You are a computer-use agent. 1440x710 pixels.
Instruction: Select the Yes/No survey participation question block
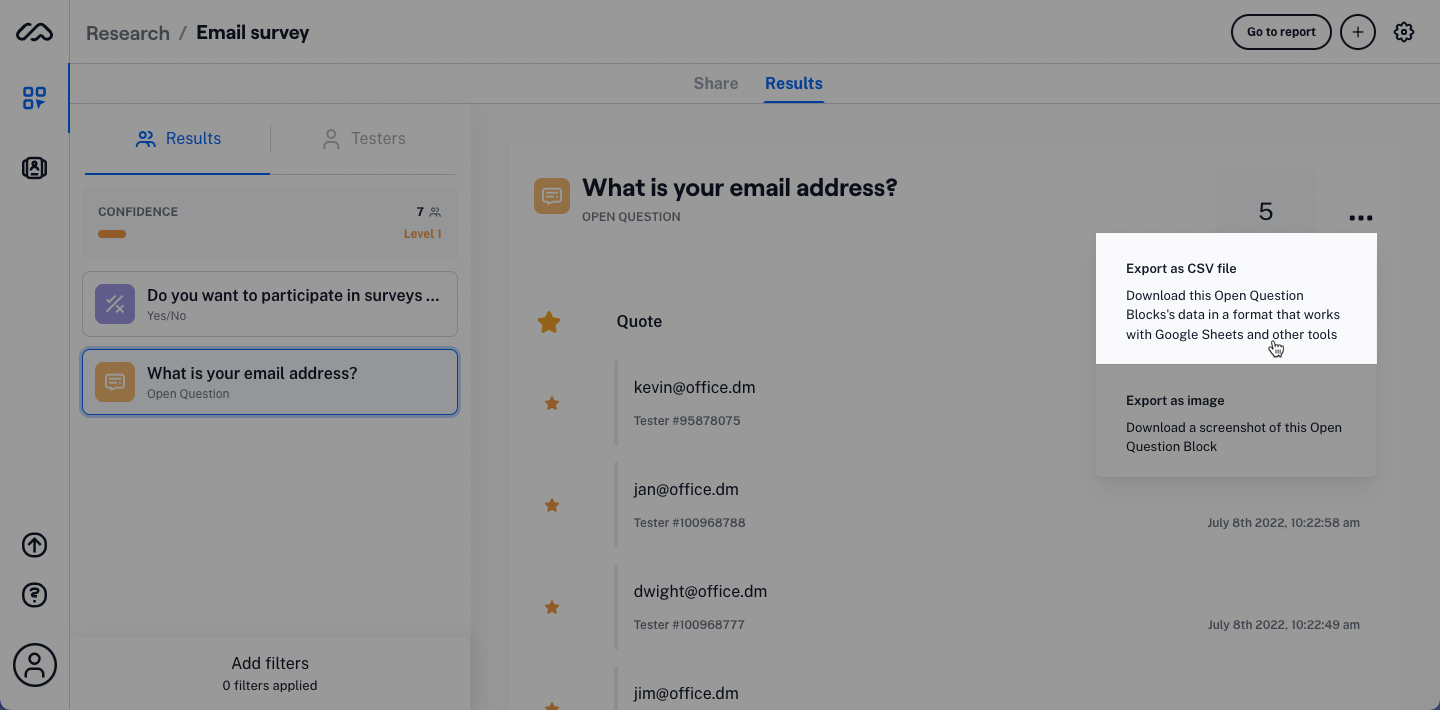coord(269,303)
